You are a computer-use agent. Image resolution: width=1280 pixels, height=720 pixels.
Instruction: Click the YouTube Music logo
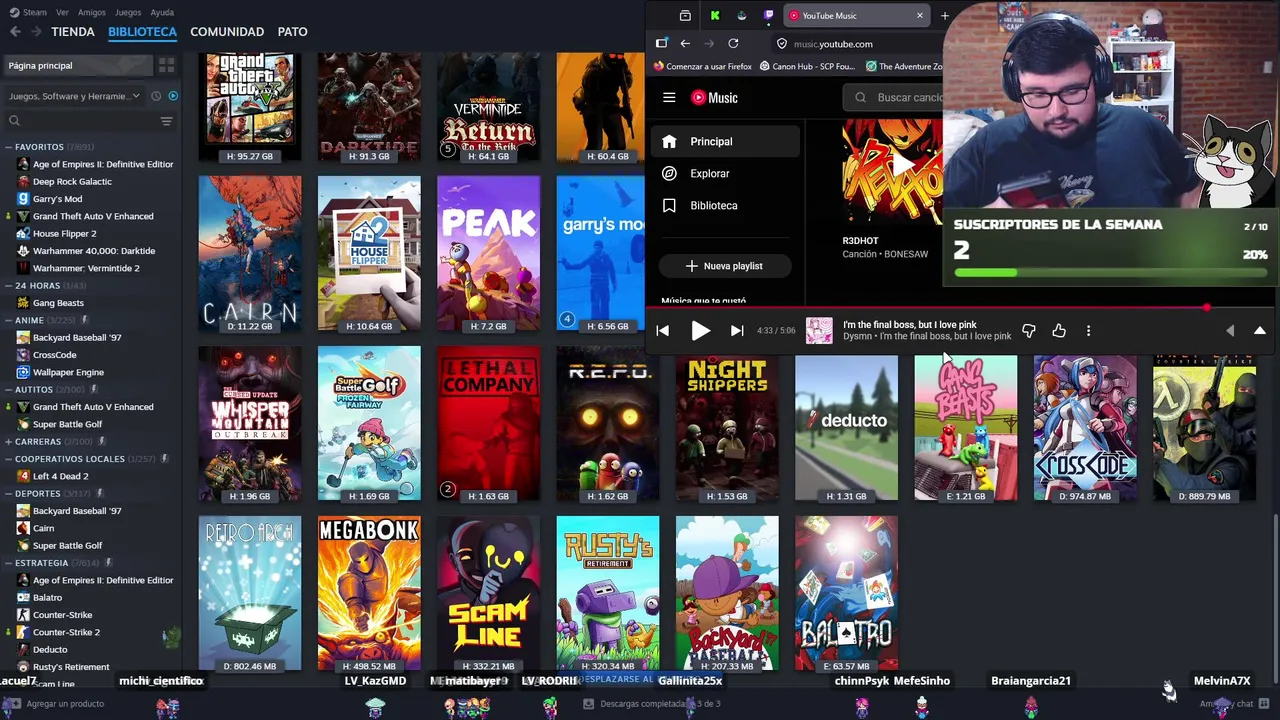pyautogui.click(x=715, y=97)
